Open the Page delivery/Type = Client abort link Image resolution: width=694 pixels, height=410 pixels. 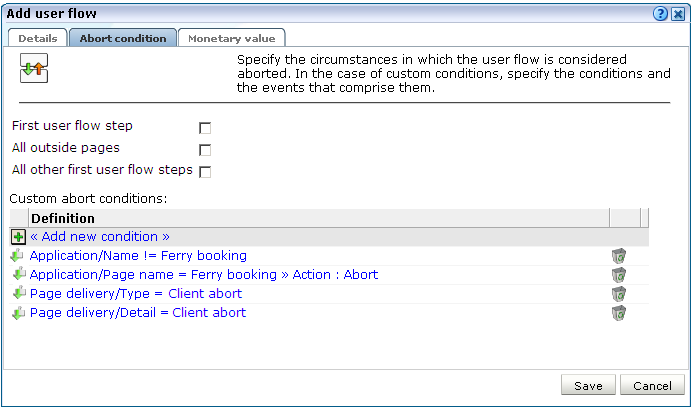click(x=136, y=294)
